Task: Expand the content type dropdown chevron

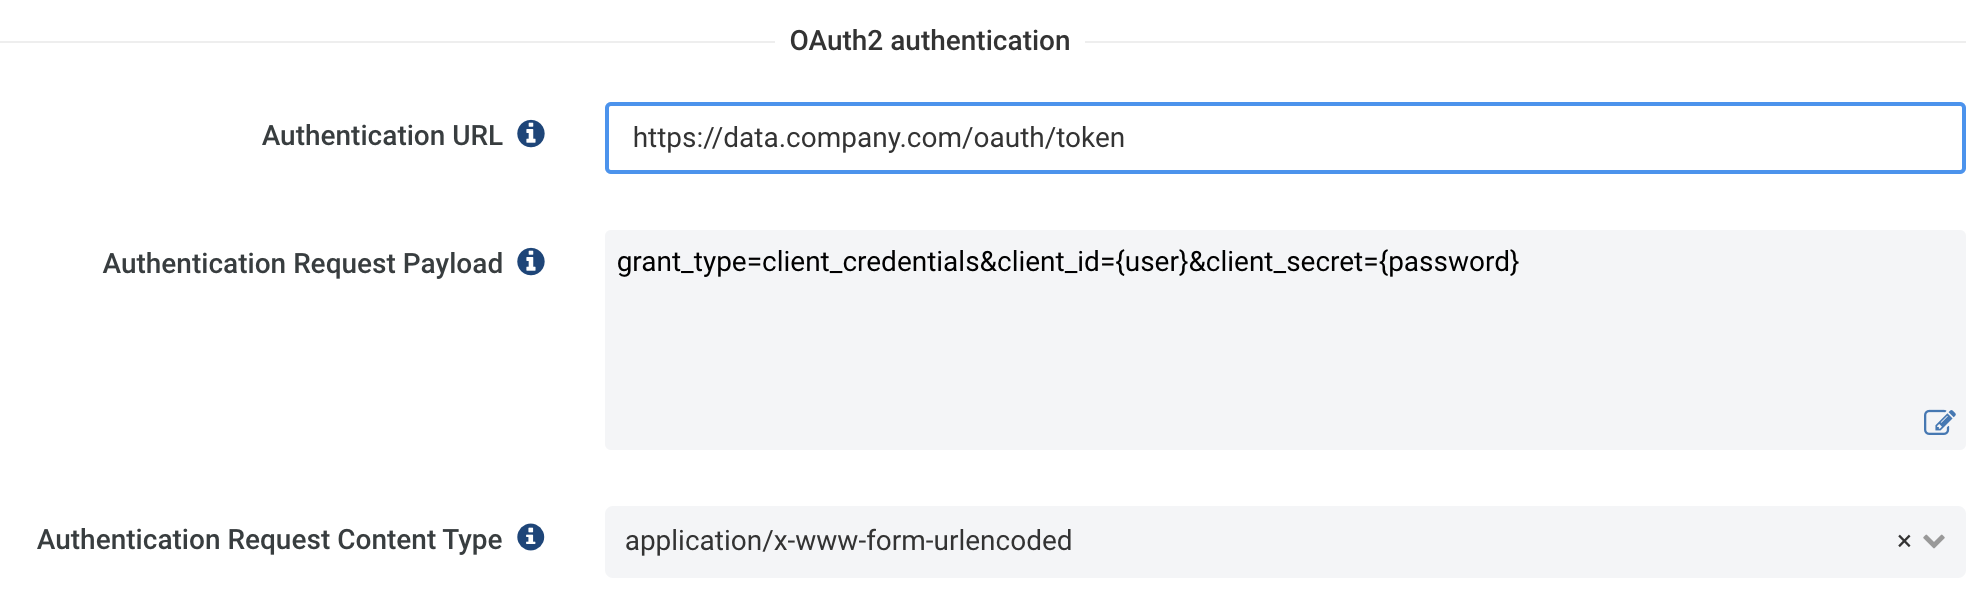Action: point(1934,541)
